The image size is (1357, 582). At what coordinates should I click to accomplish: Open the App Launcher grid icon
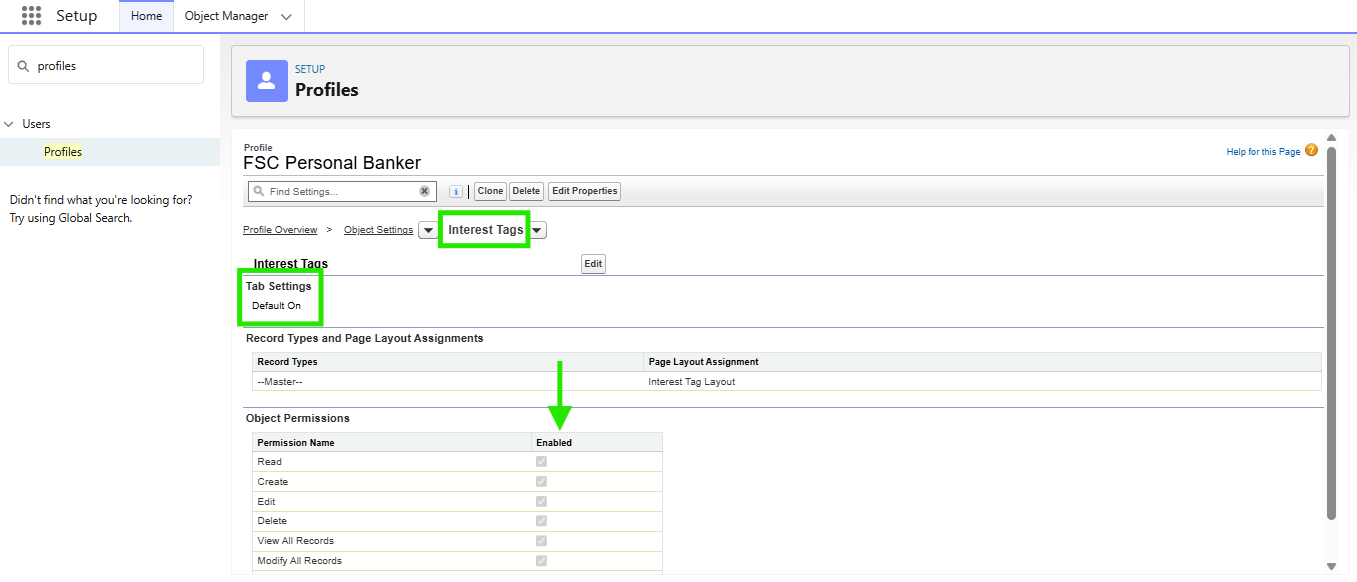point(31,16)
